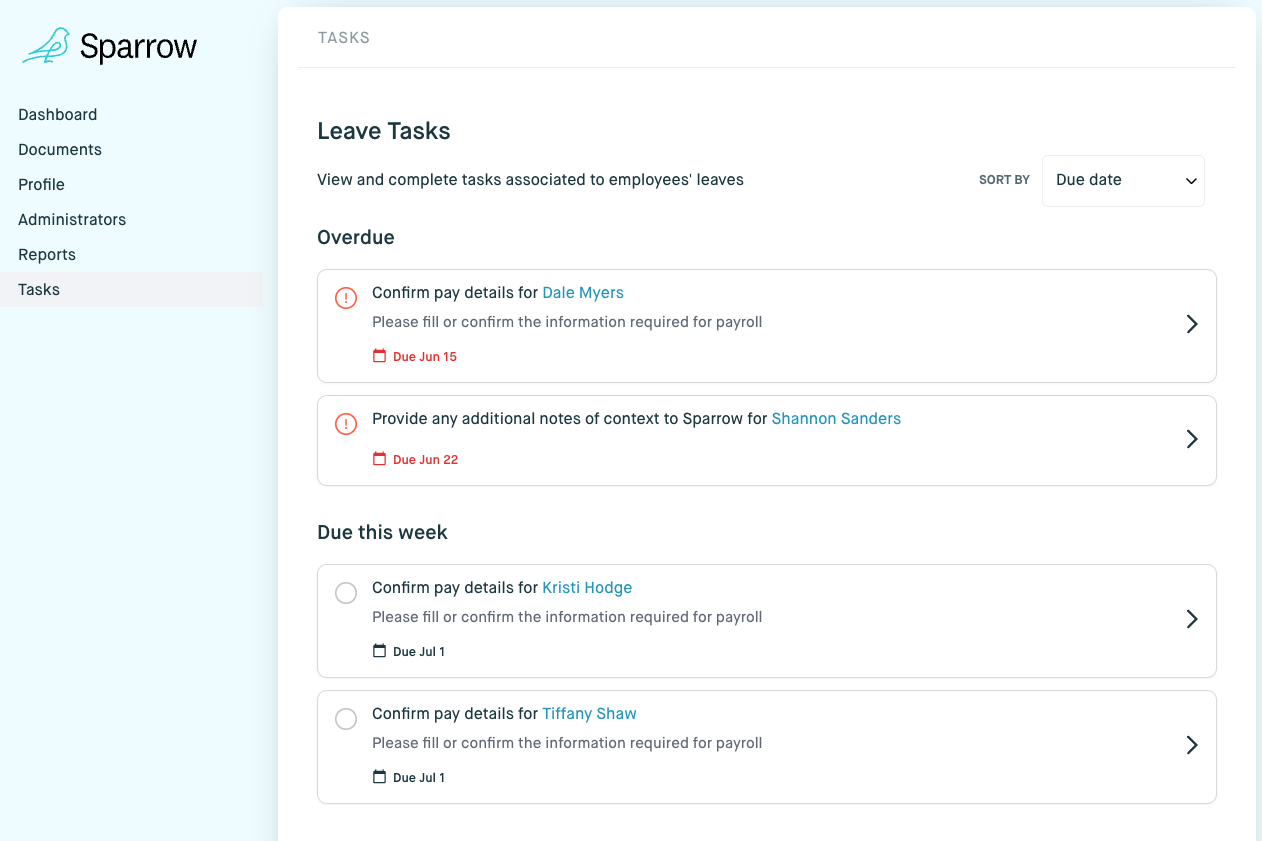Image resolution: width=1262 pixels, height=841 pixels.
Task: Click overdue alert icon for Dale Myers task
Action: 345,298
